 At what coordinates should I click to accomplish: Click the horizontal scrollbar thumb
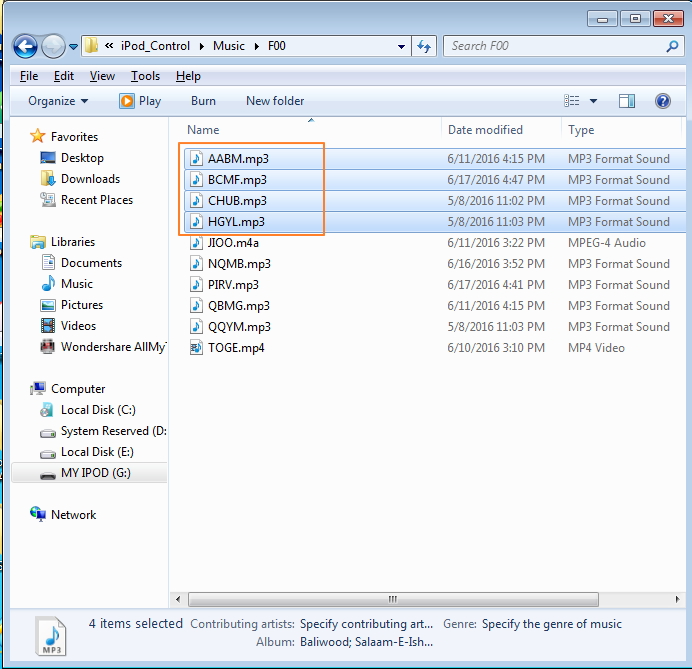(390, 599)
